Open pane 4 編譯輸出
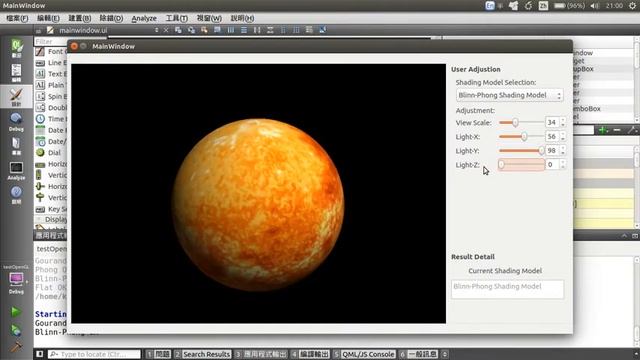Screen dimensions: 640x360 310,354
